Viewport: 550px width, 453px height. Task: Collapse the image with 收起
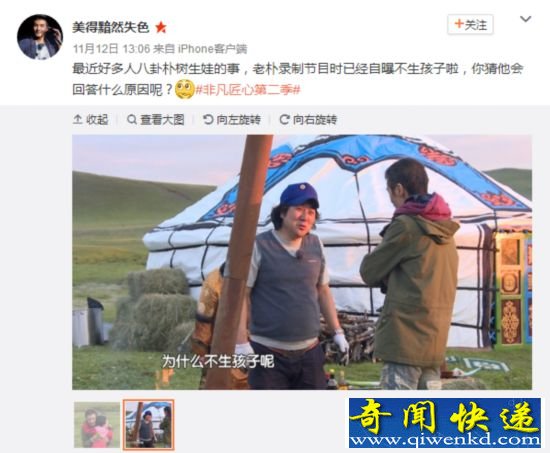tap(90, 120)
